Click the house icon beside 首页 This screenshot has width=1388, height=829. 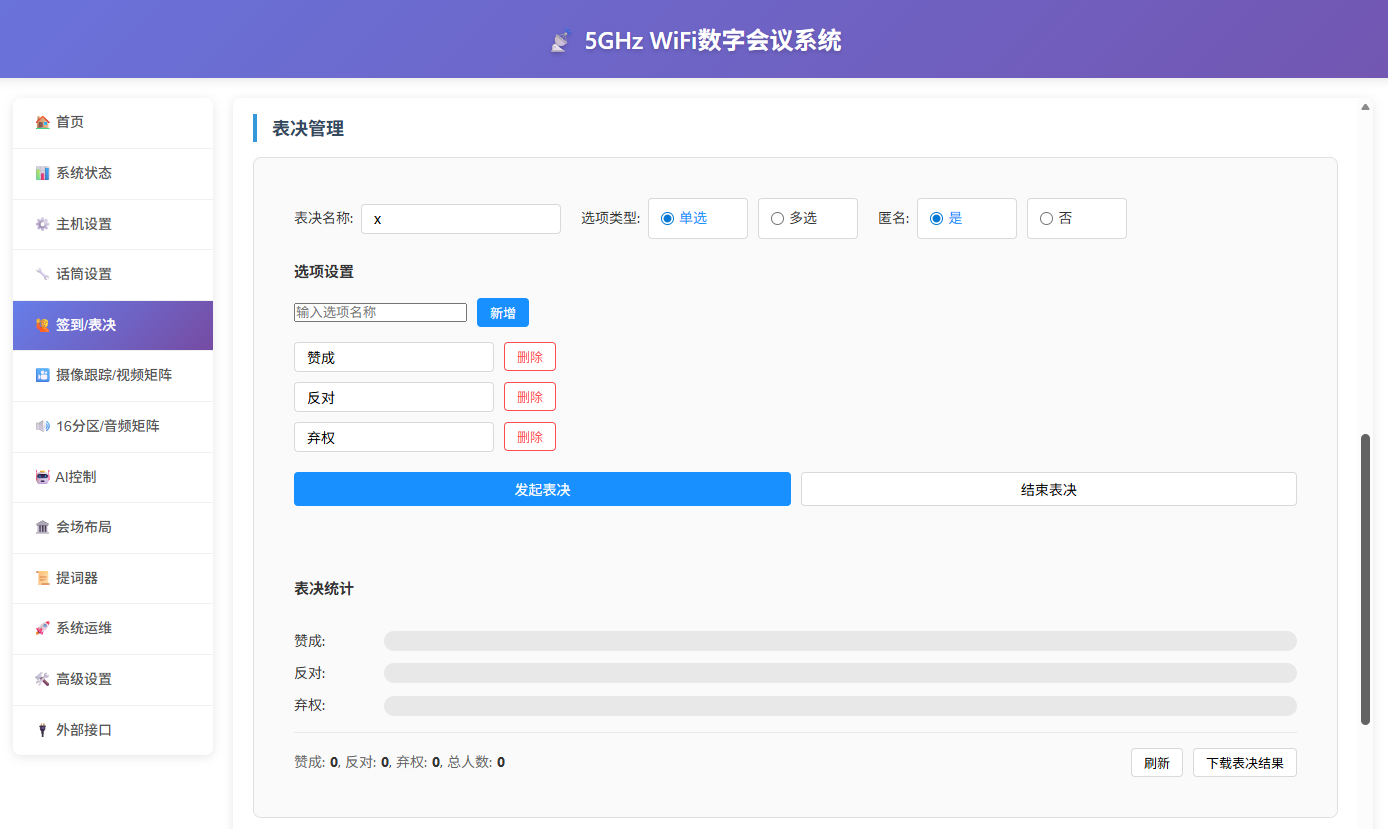tap(42, 122)
